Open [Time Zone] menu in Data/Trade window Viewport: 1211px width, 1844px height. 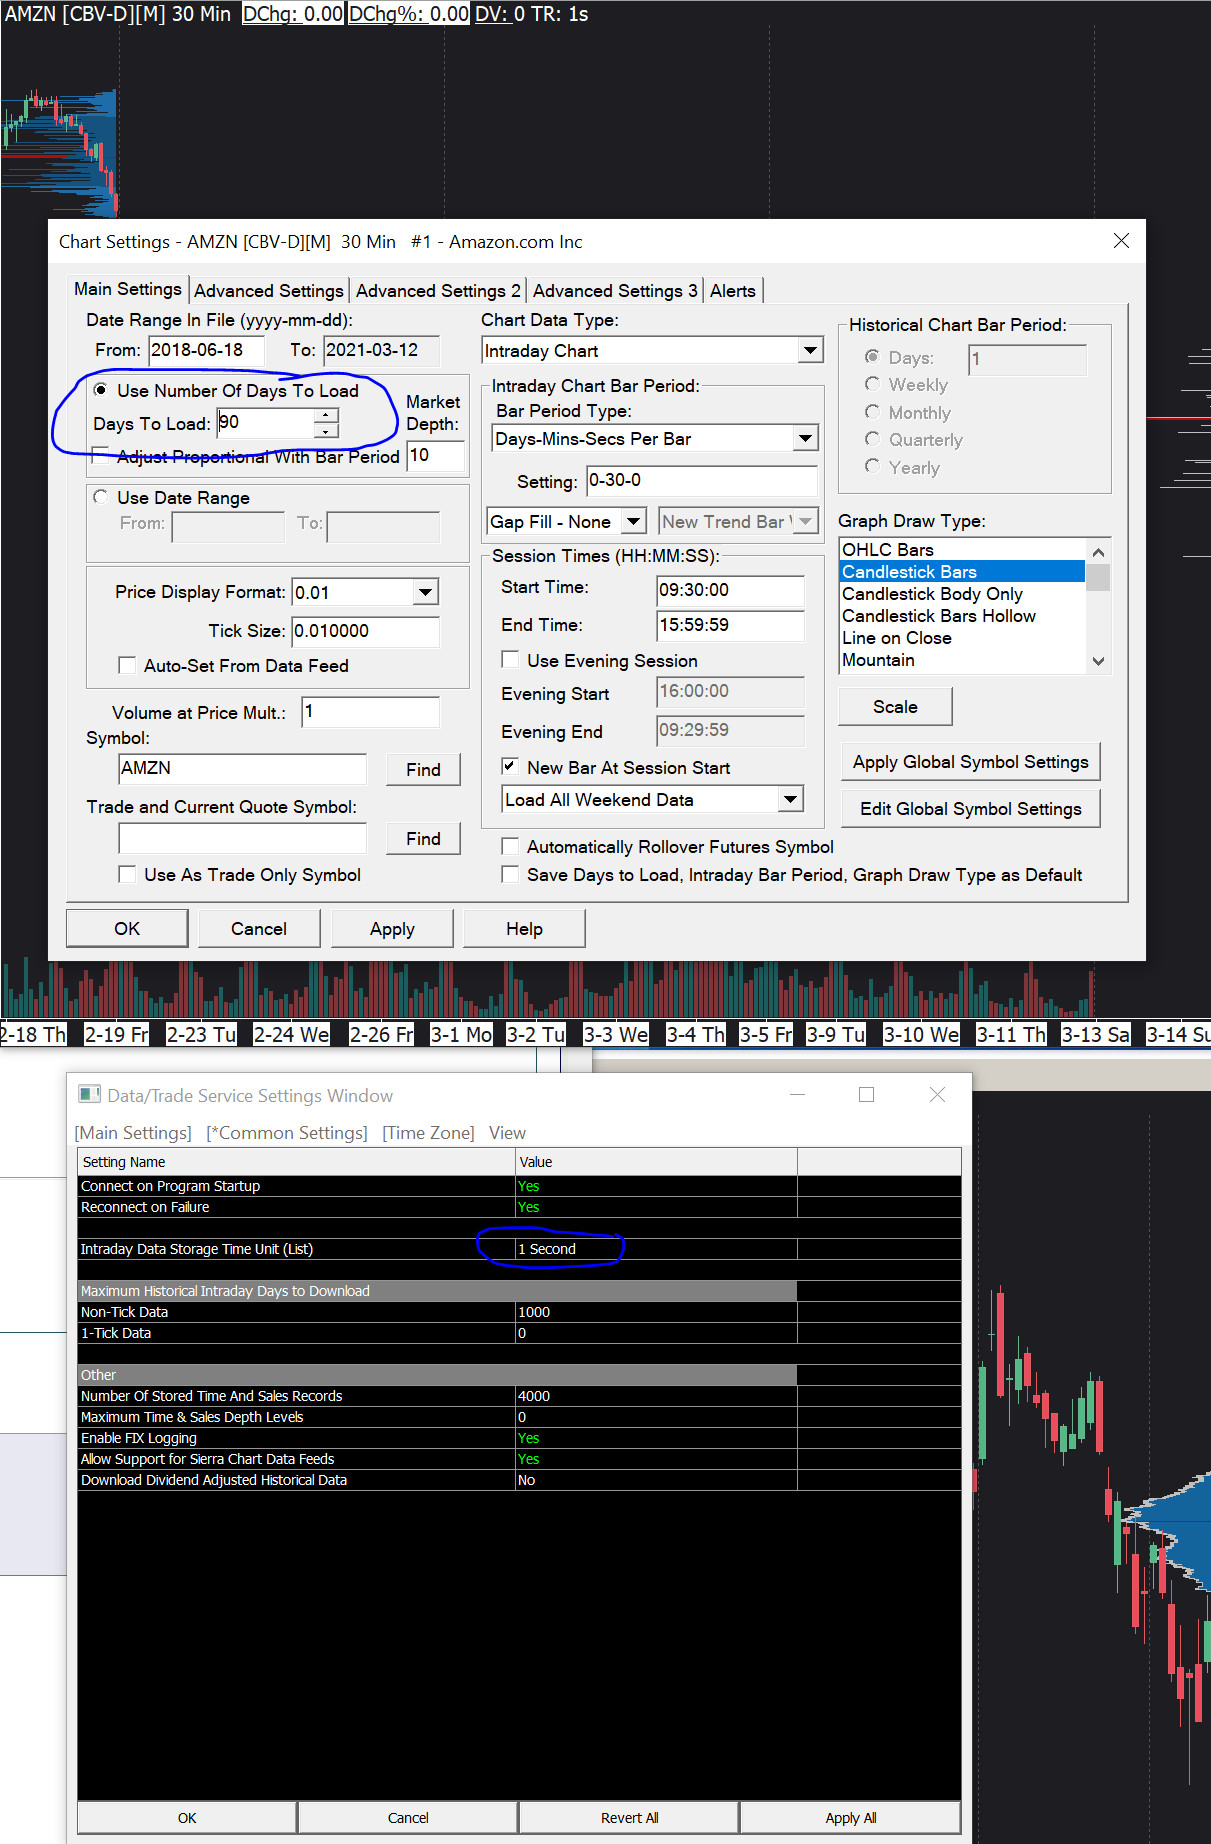(x=428, y=1132)
